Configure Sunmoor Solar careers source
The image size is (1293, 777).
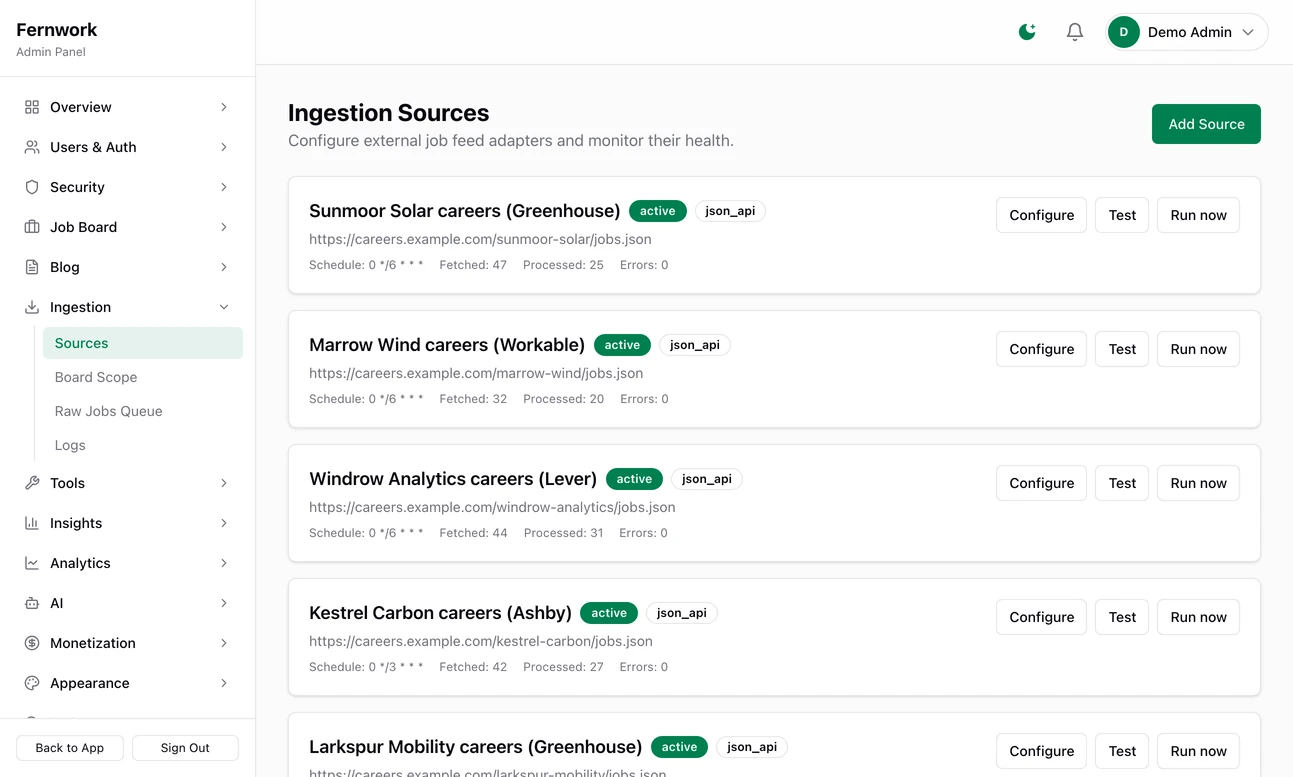pyautogui.click(x=1041, y=215)
